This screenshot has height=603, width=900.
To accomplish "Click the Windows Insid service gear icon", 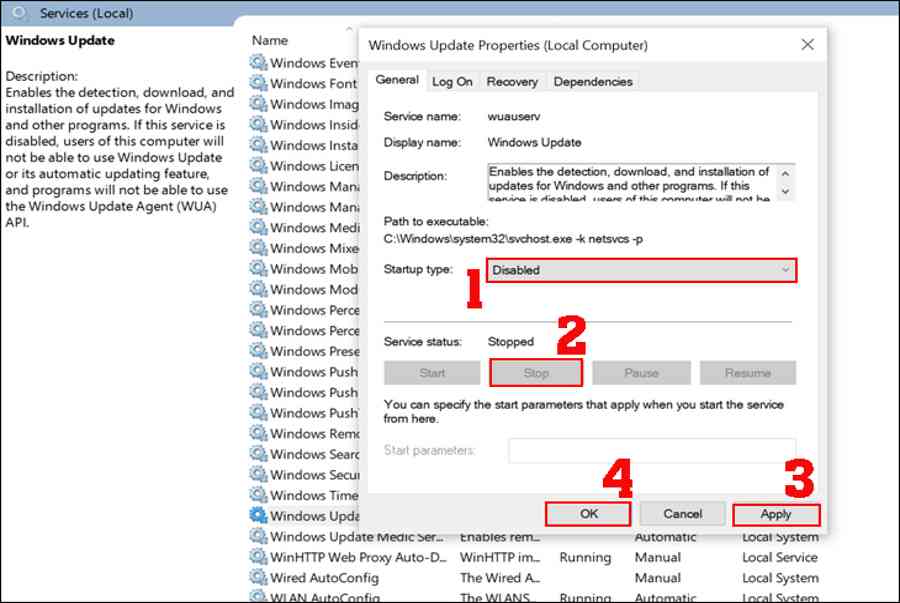I will coord(258,125).
